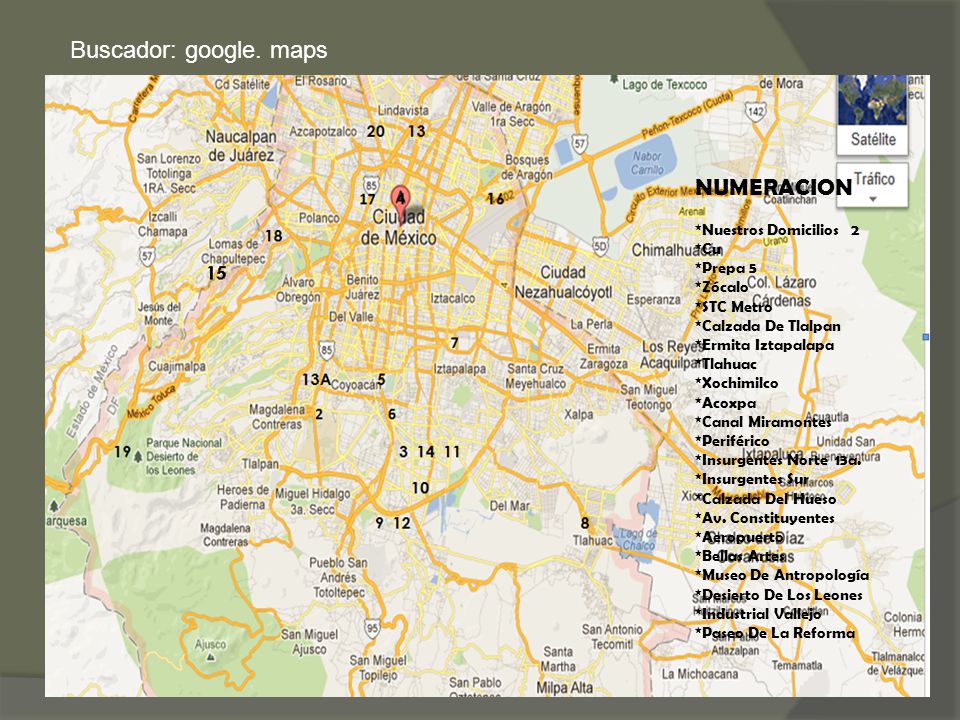Click number 17 left of the red marker

coord(367,200)
